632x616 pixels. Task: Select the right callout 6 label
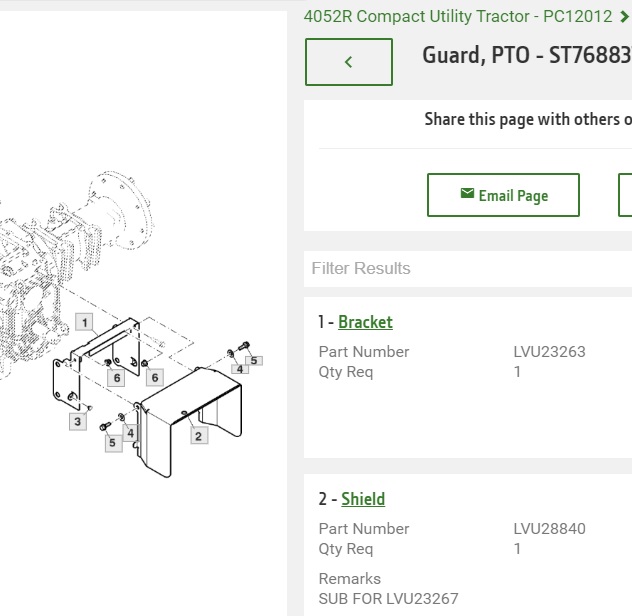(x=155, y=378)
